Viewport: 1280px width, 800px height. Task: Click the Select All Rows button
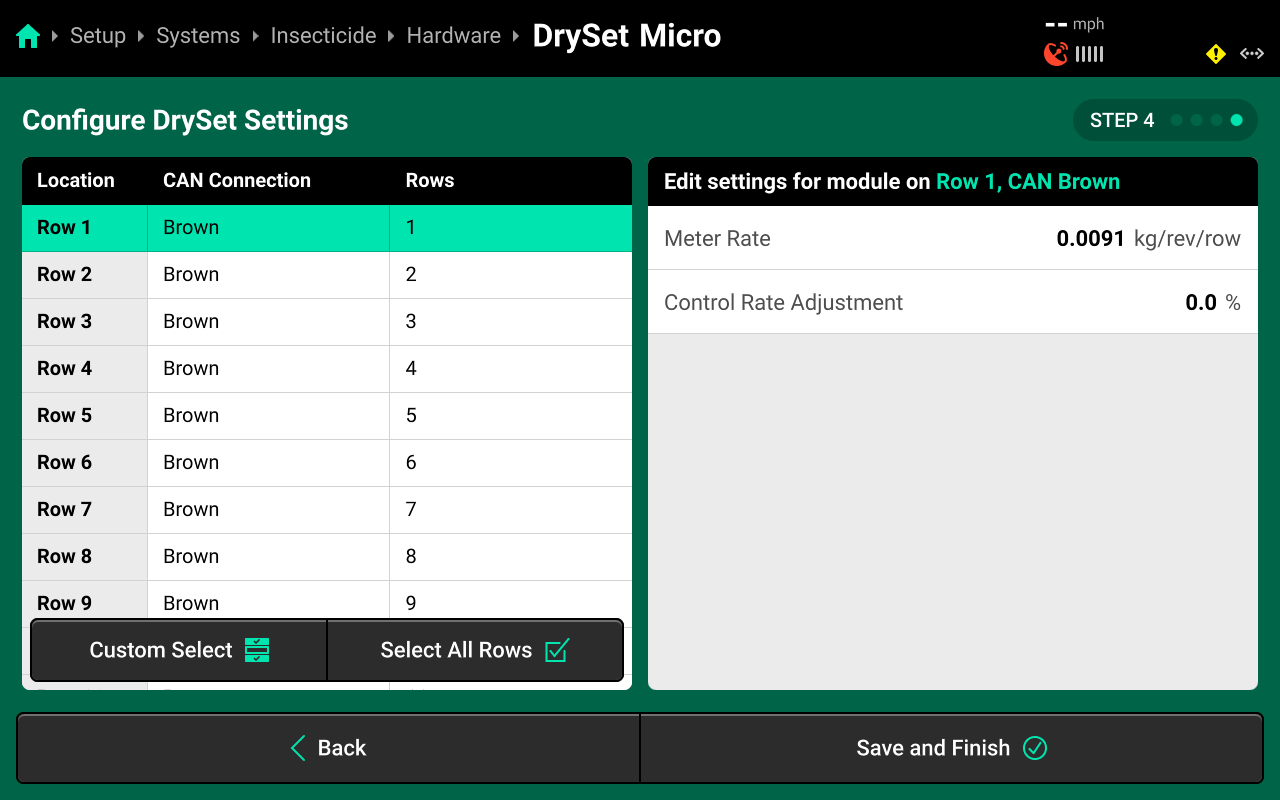coord(475,650)
